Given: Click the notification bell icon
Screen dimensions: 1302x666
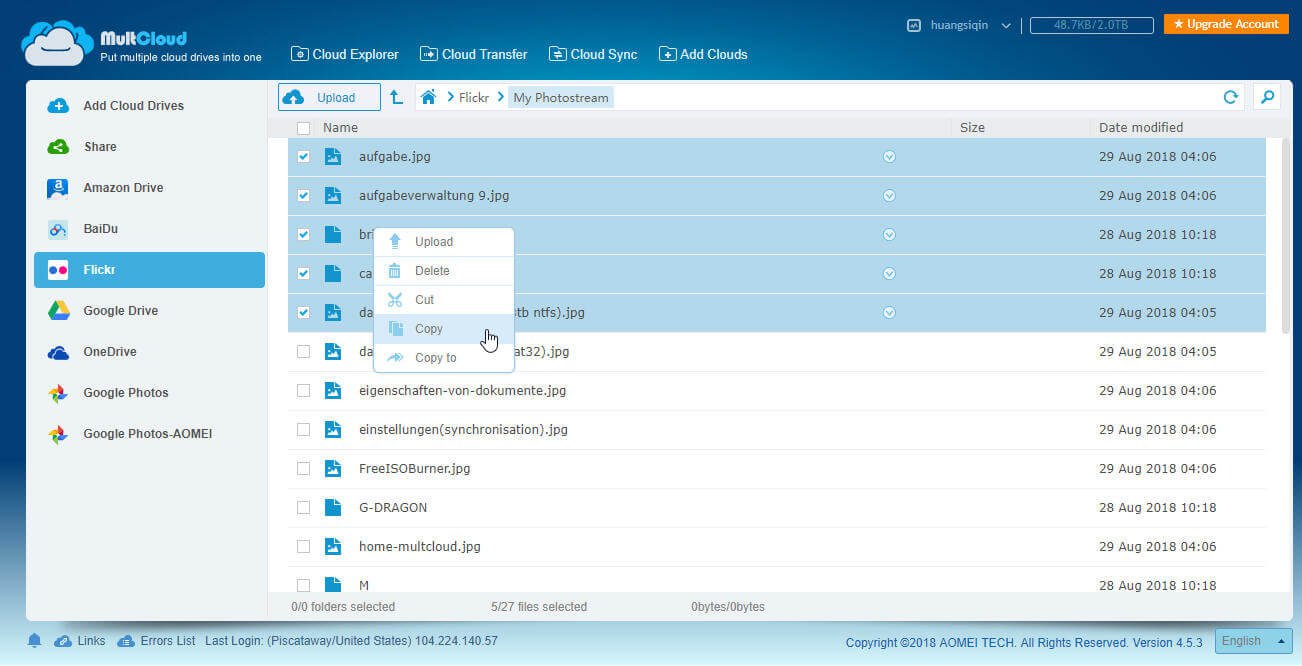Looking at the screenshot, I should [35, 641].
